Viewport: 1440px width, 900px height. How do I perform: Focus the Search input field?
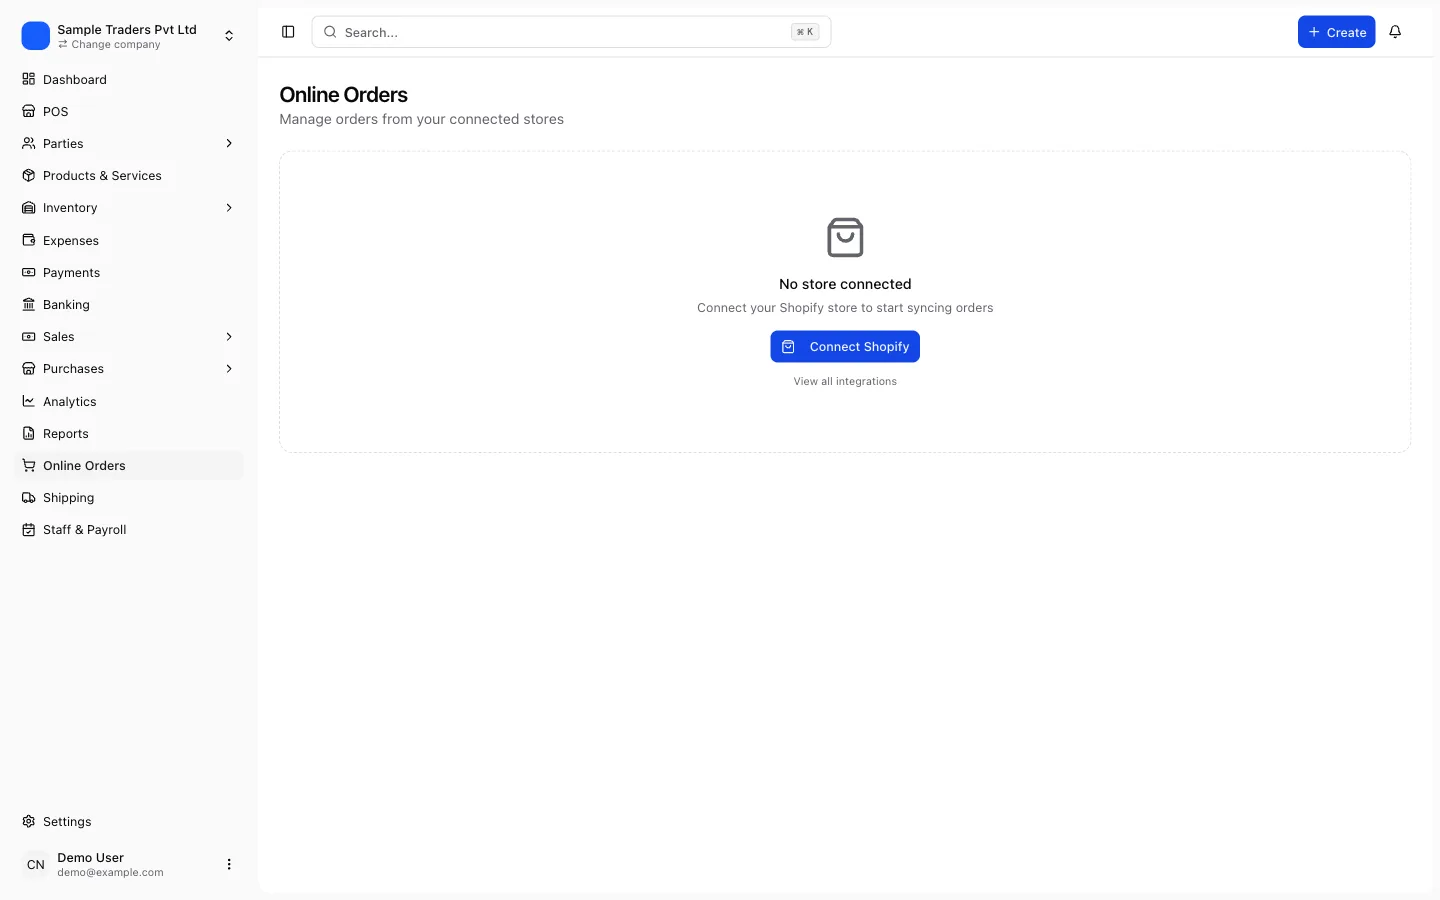pos(571,32)
